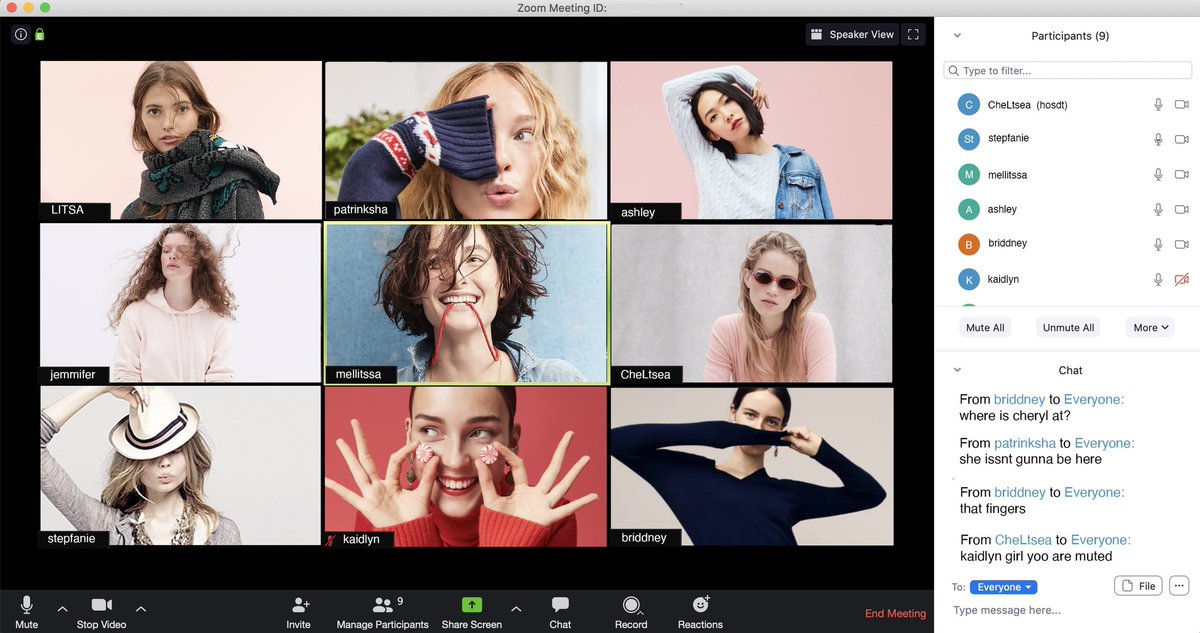Viewport: 1200px width, 633px height.
Task: Open Reactions menu
Action: click(700, 612)
